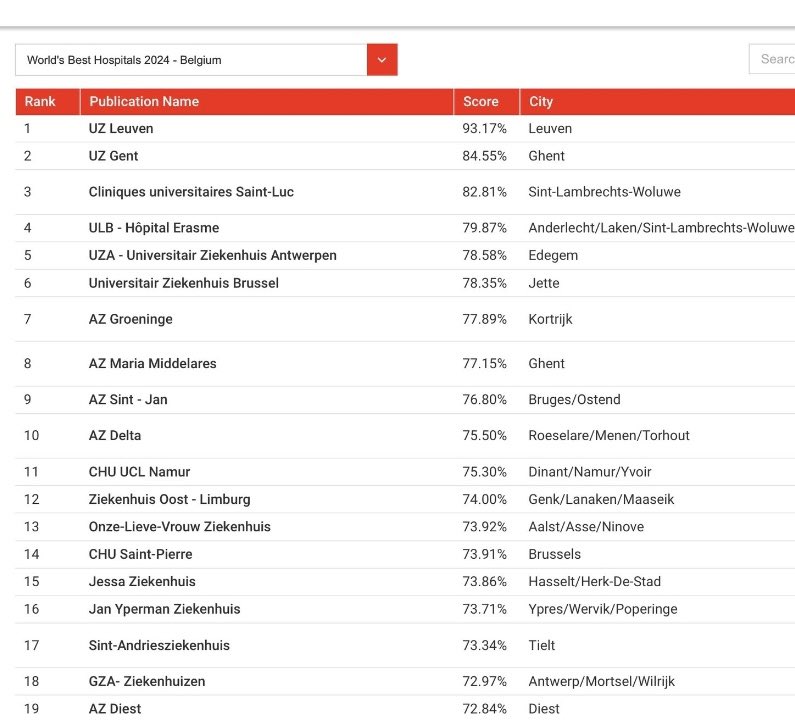Image resolution: width=795 pixels, height=721 pixels.
Task: Select GZA- Ziekenhuizen entry
Action: (147, 681)
